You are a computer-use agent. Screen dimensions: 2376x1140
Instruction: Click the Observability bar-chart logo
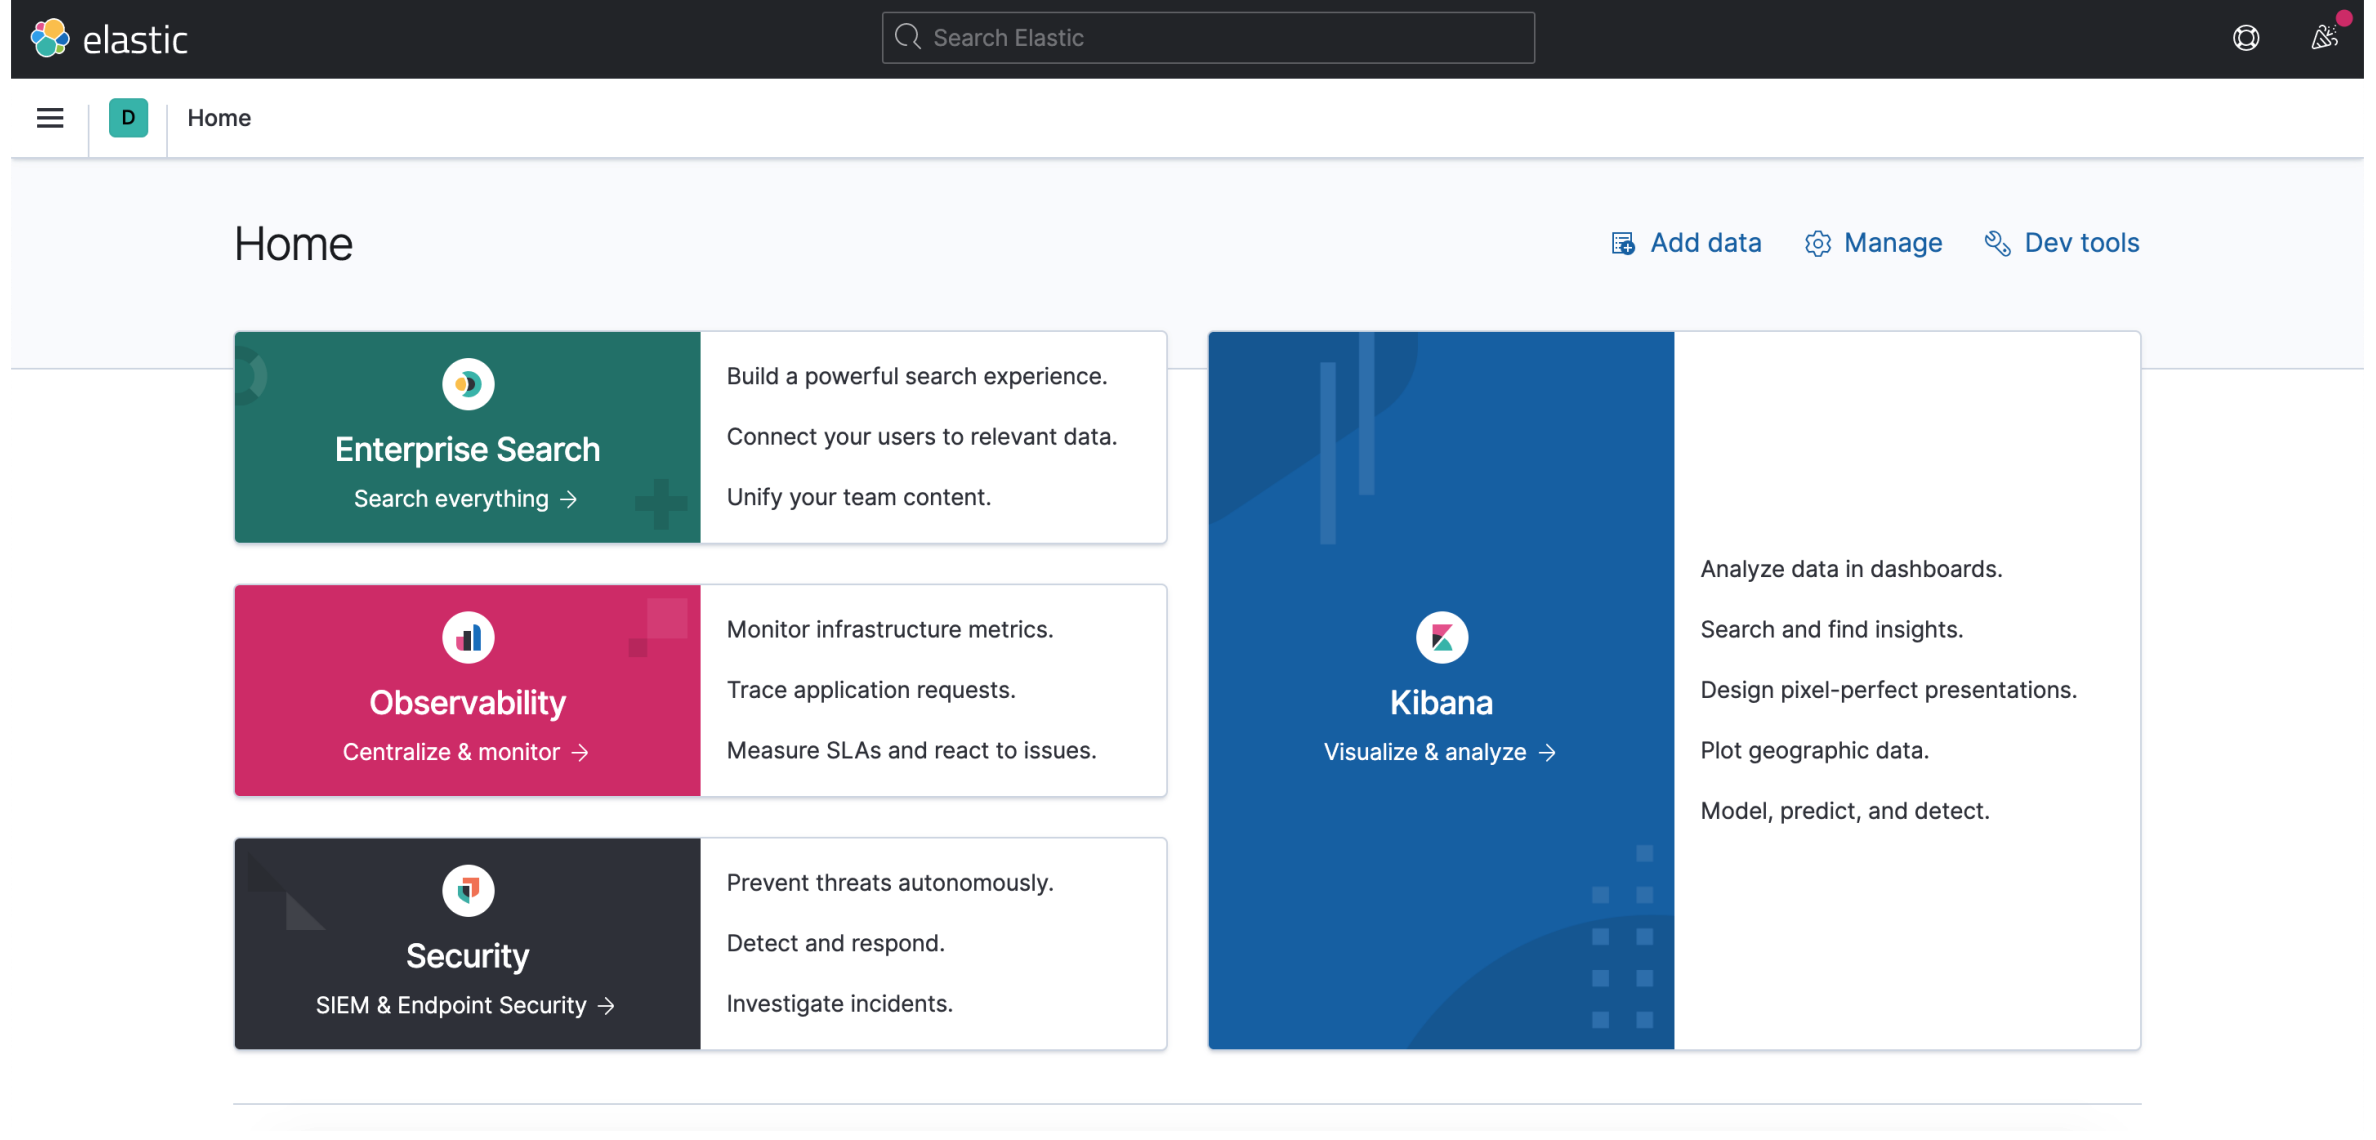point(468,637)
